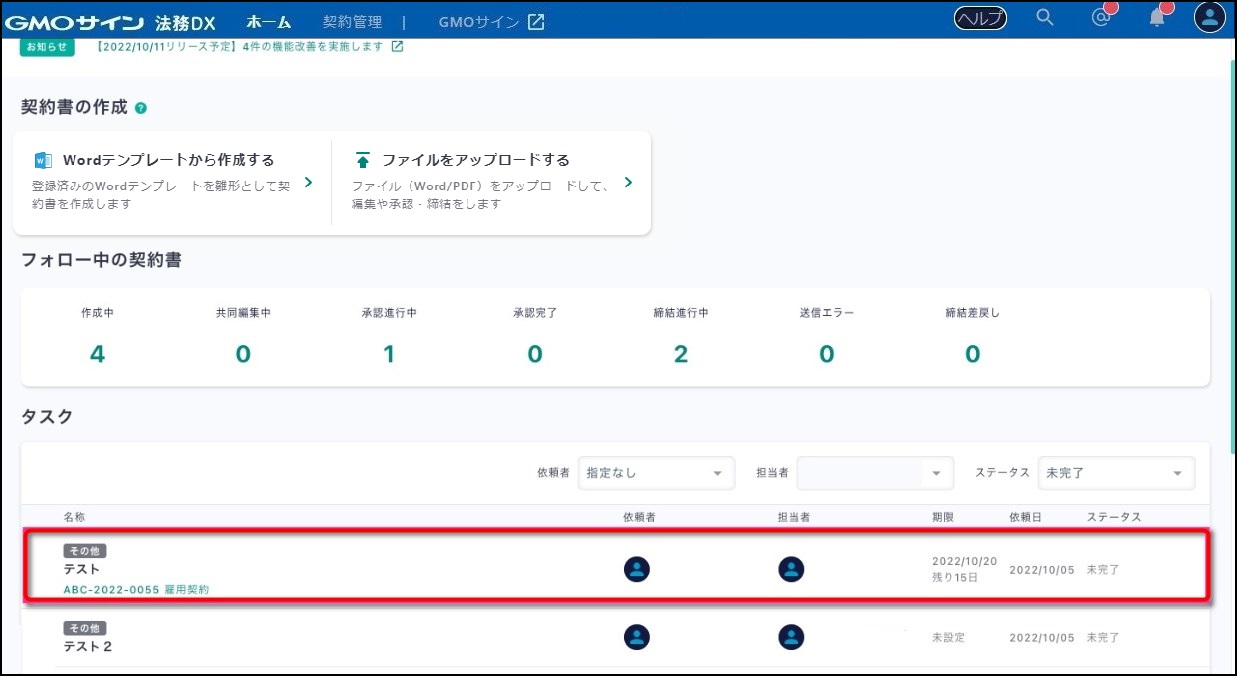The height and width of the screenshot is (676, 1237).
Task: Open the ABC-2022-0055 雇用契約 link
Action: tap(136, 590)
